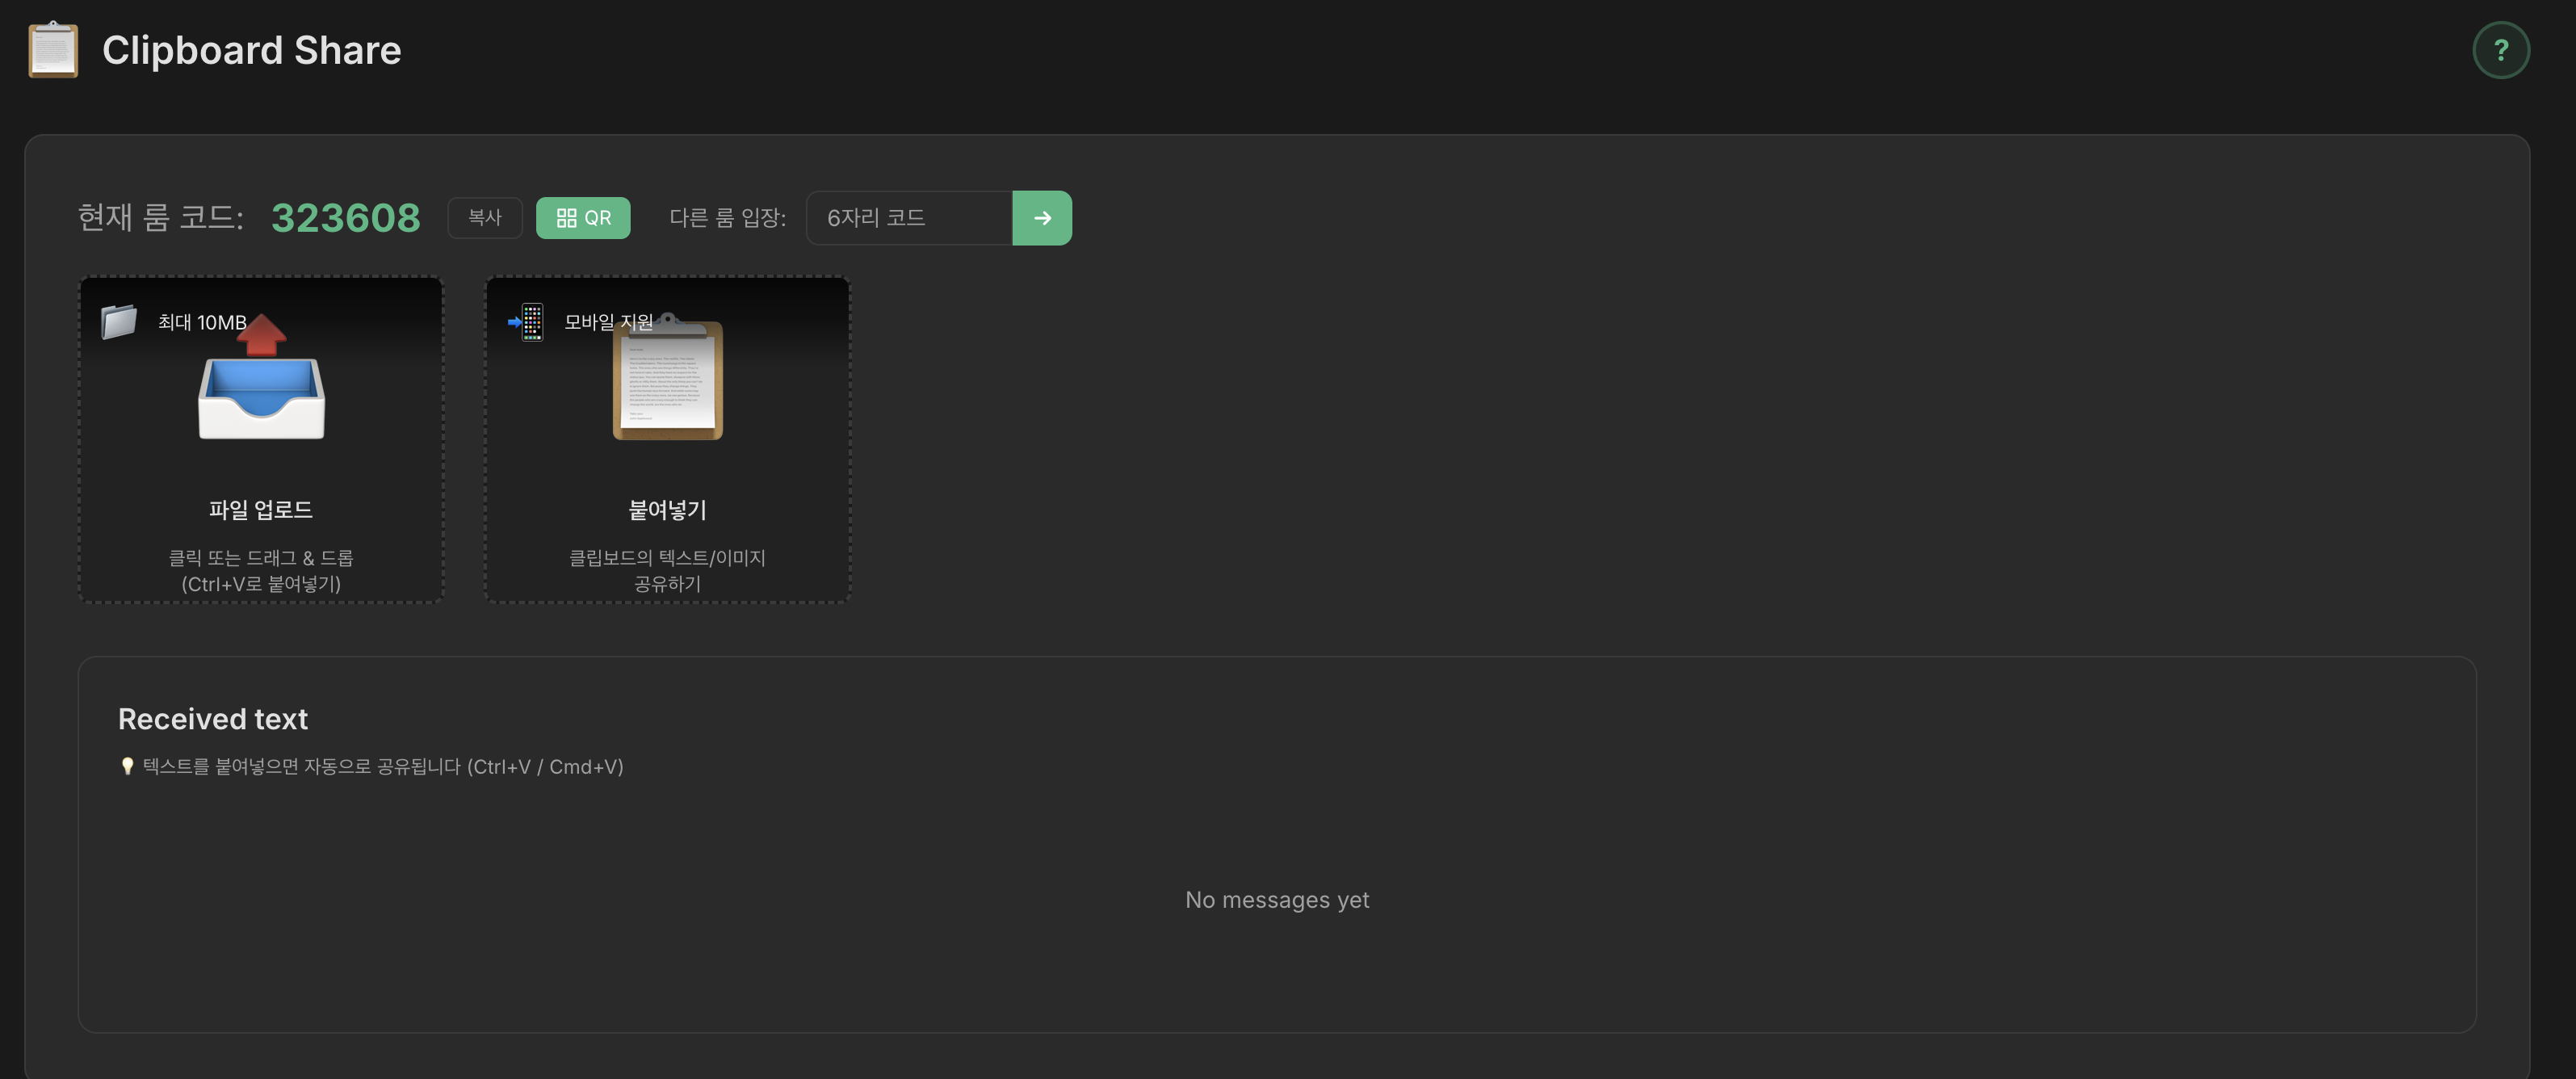Click the QR code button
Image resolution: width=2576 pixels, height=1079 pixels.
click(583, 218)
